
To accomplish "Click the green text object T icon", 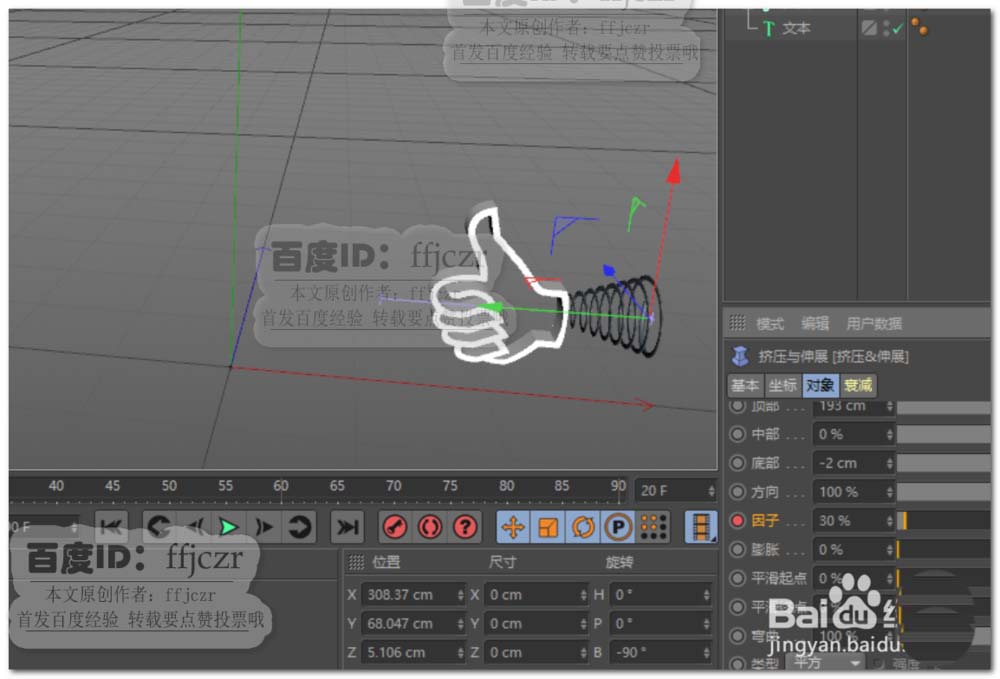I will (769, 29).
